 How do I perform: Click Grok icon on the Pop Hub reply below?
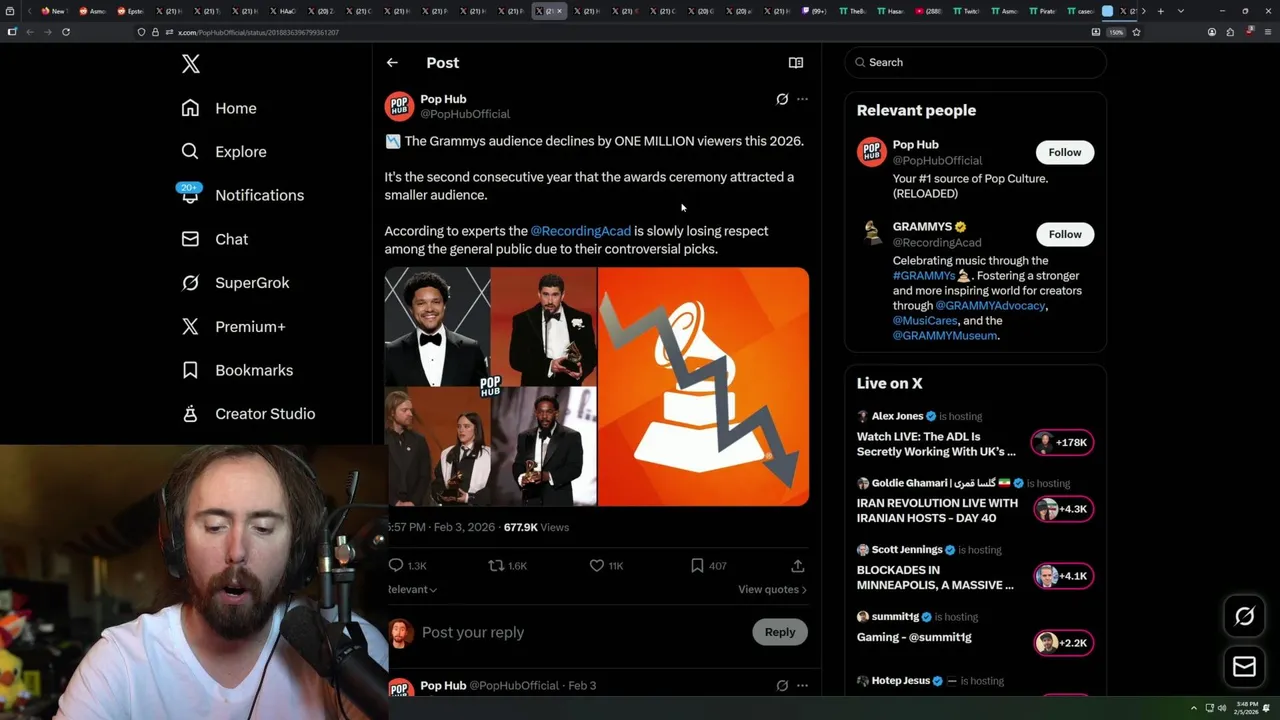point(782,686)
